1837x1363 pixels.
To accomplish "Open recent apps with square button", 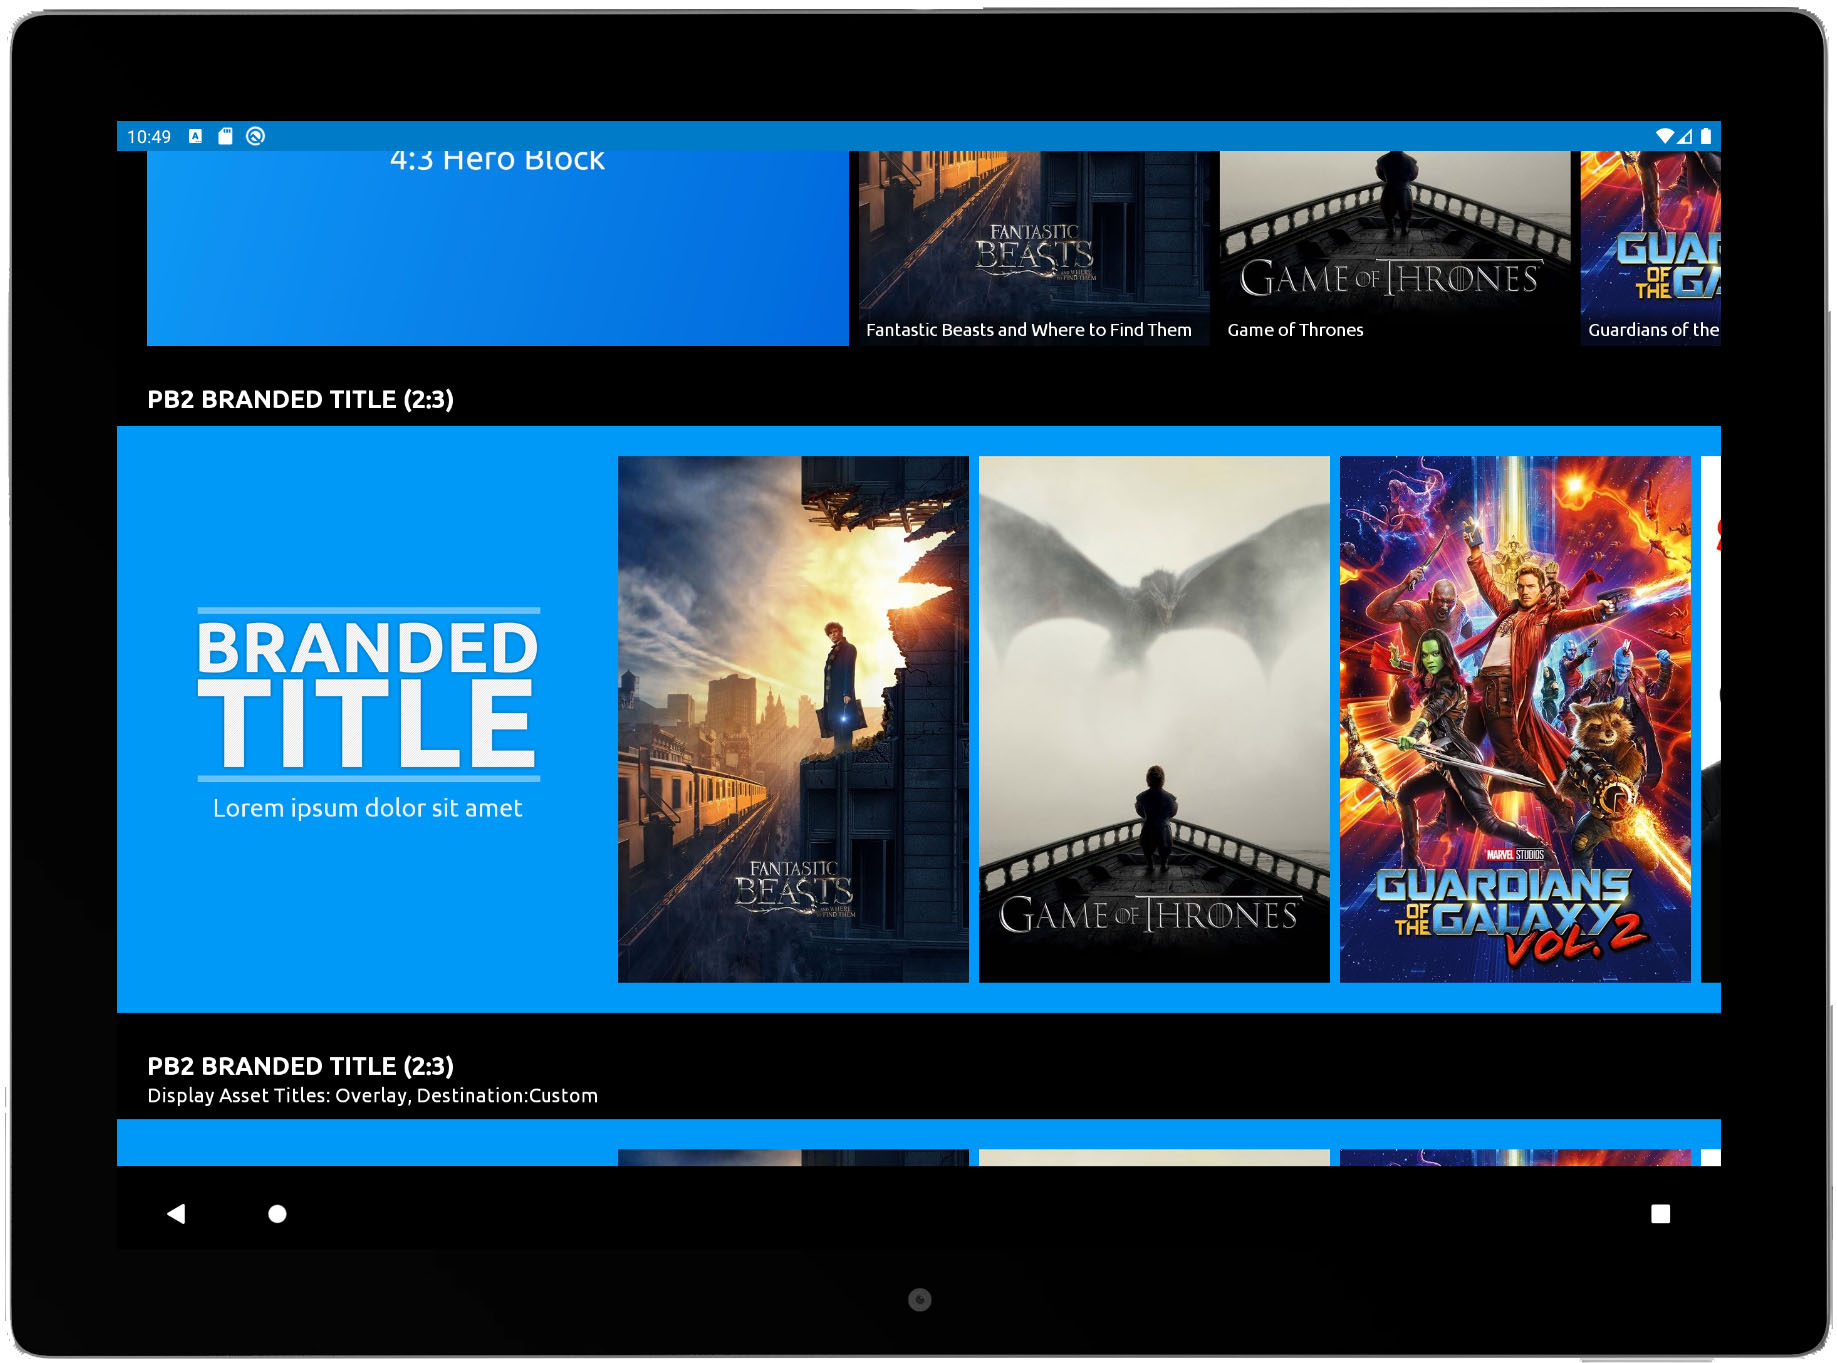I will [x=1660, y=1213].
